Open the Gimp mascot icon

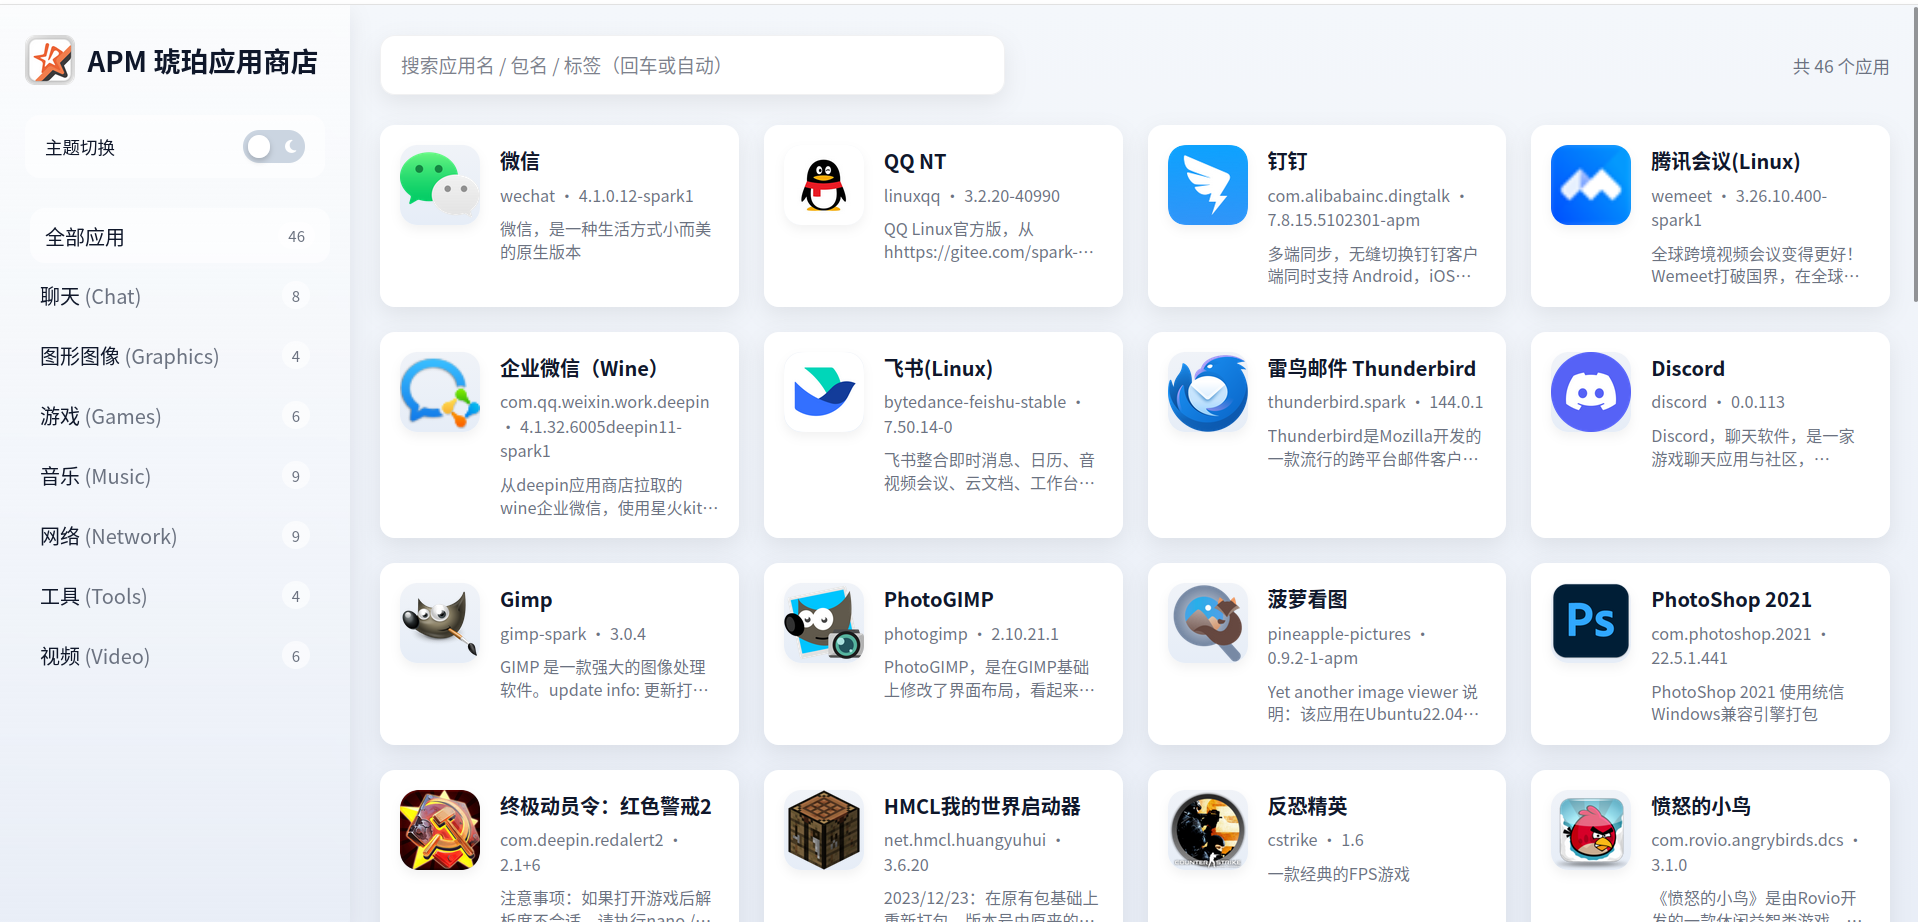(x=440, y=623)
